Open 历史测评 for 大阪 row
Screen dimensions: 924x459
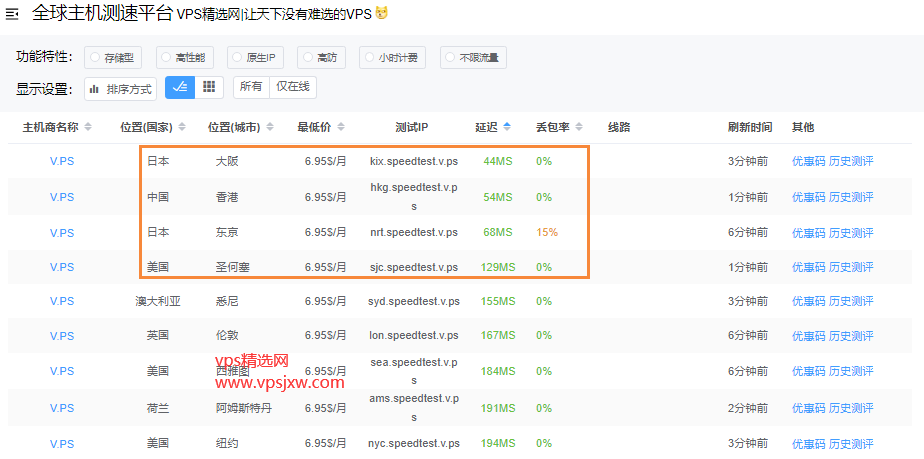coord(851,161)
